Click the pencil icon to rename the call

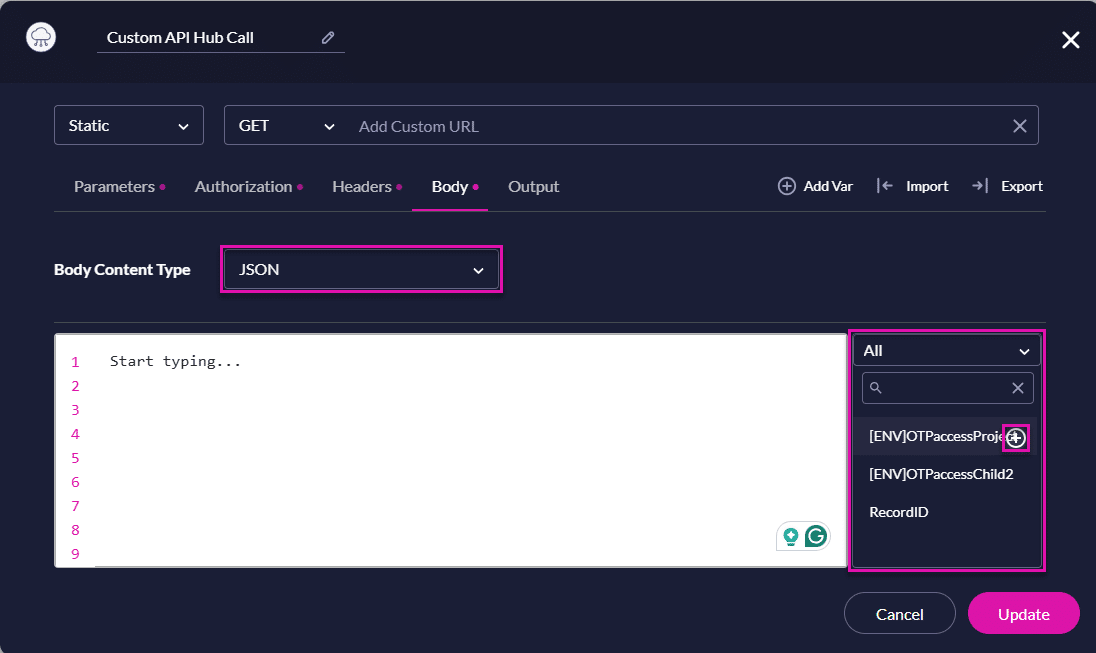tap(327, 36)
